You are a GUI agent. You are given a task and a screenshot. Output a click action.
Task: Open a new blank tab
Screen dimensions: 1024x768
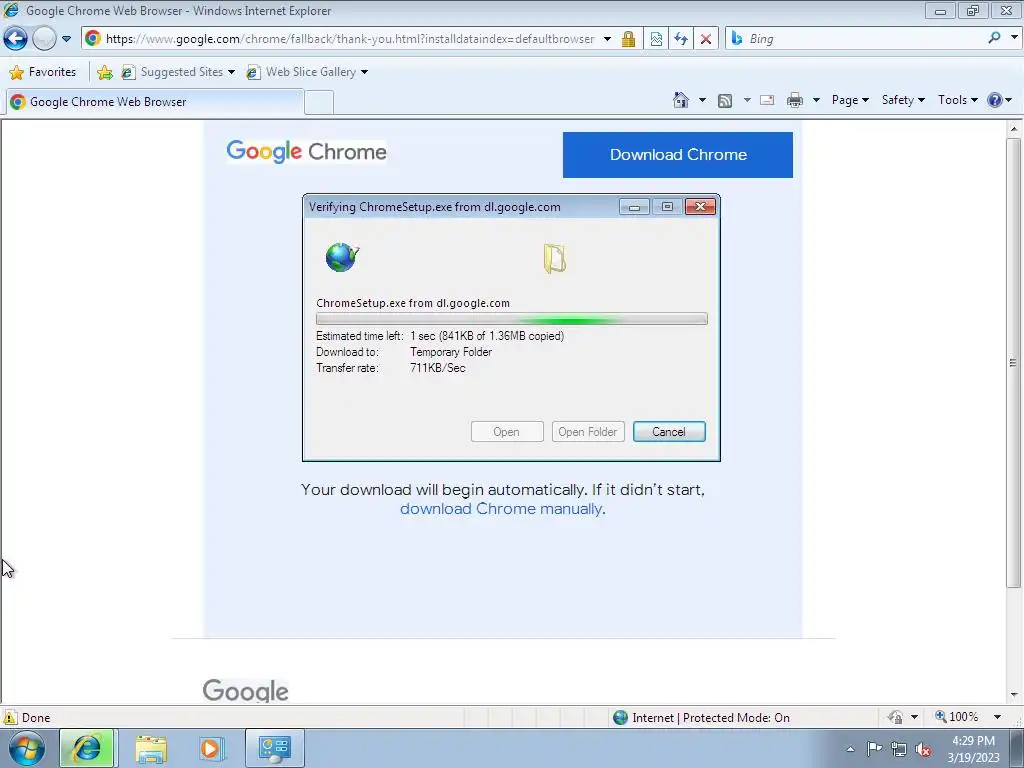tap(319, 103)
